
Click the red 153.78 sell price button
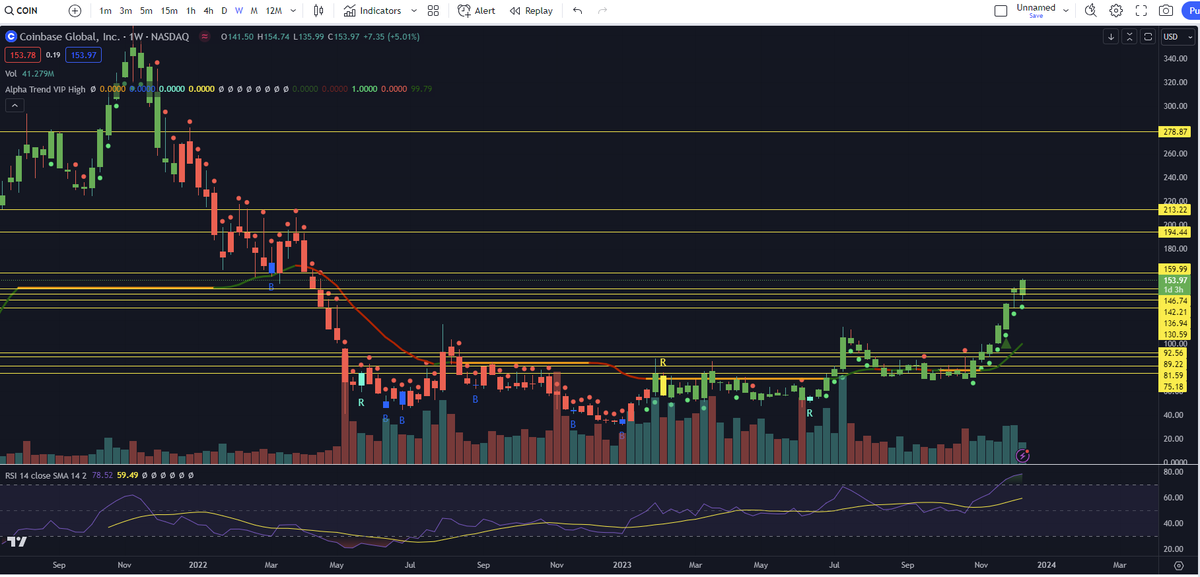click(x=23, y=55)
